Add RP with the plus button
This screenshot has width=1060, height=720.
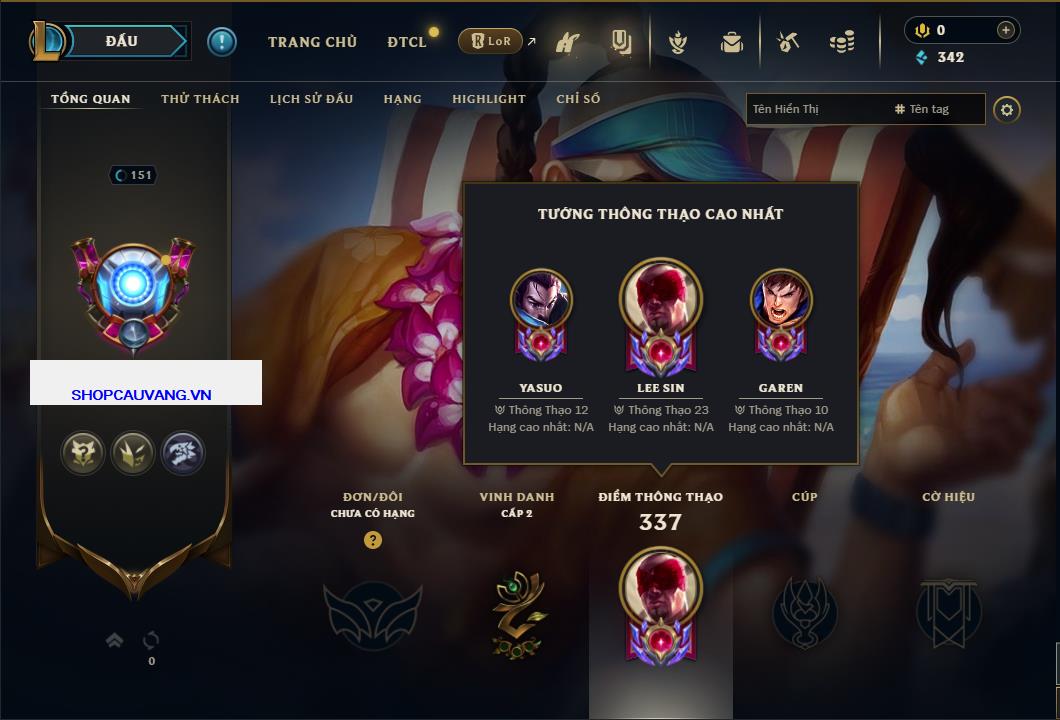1005,30
